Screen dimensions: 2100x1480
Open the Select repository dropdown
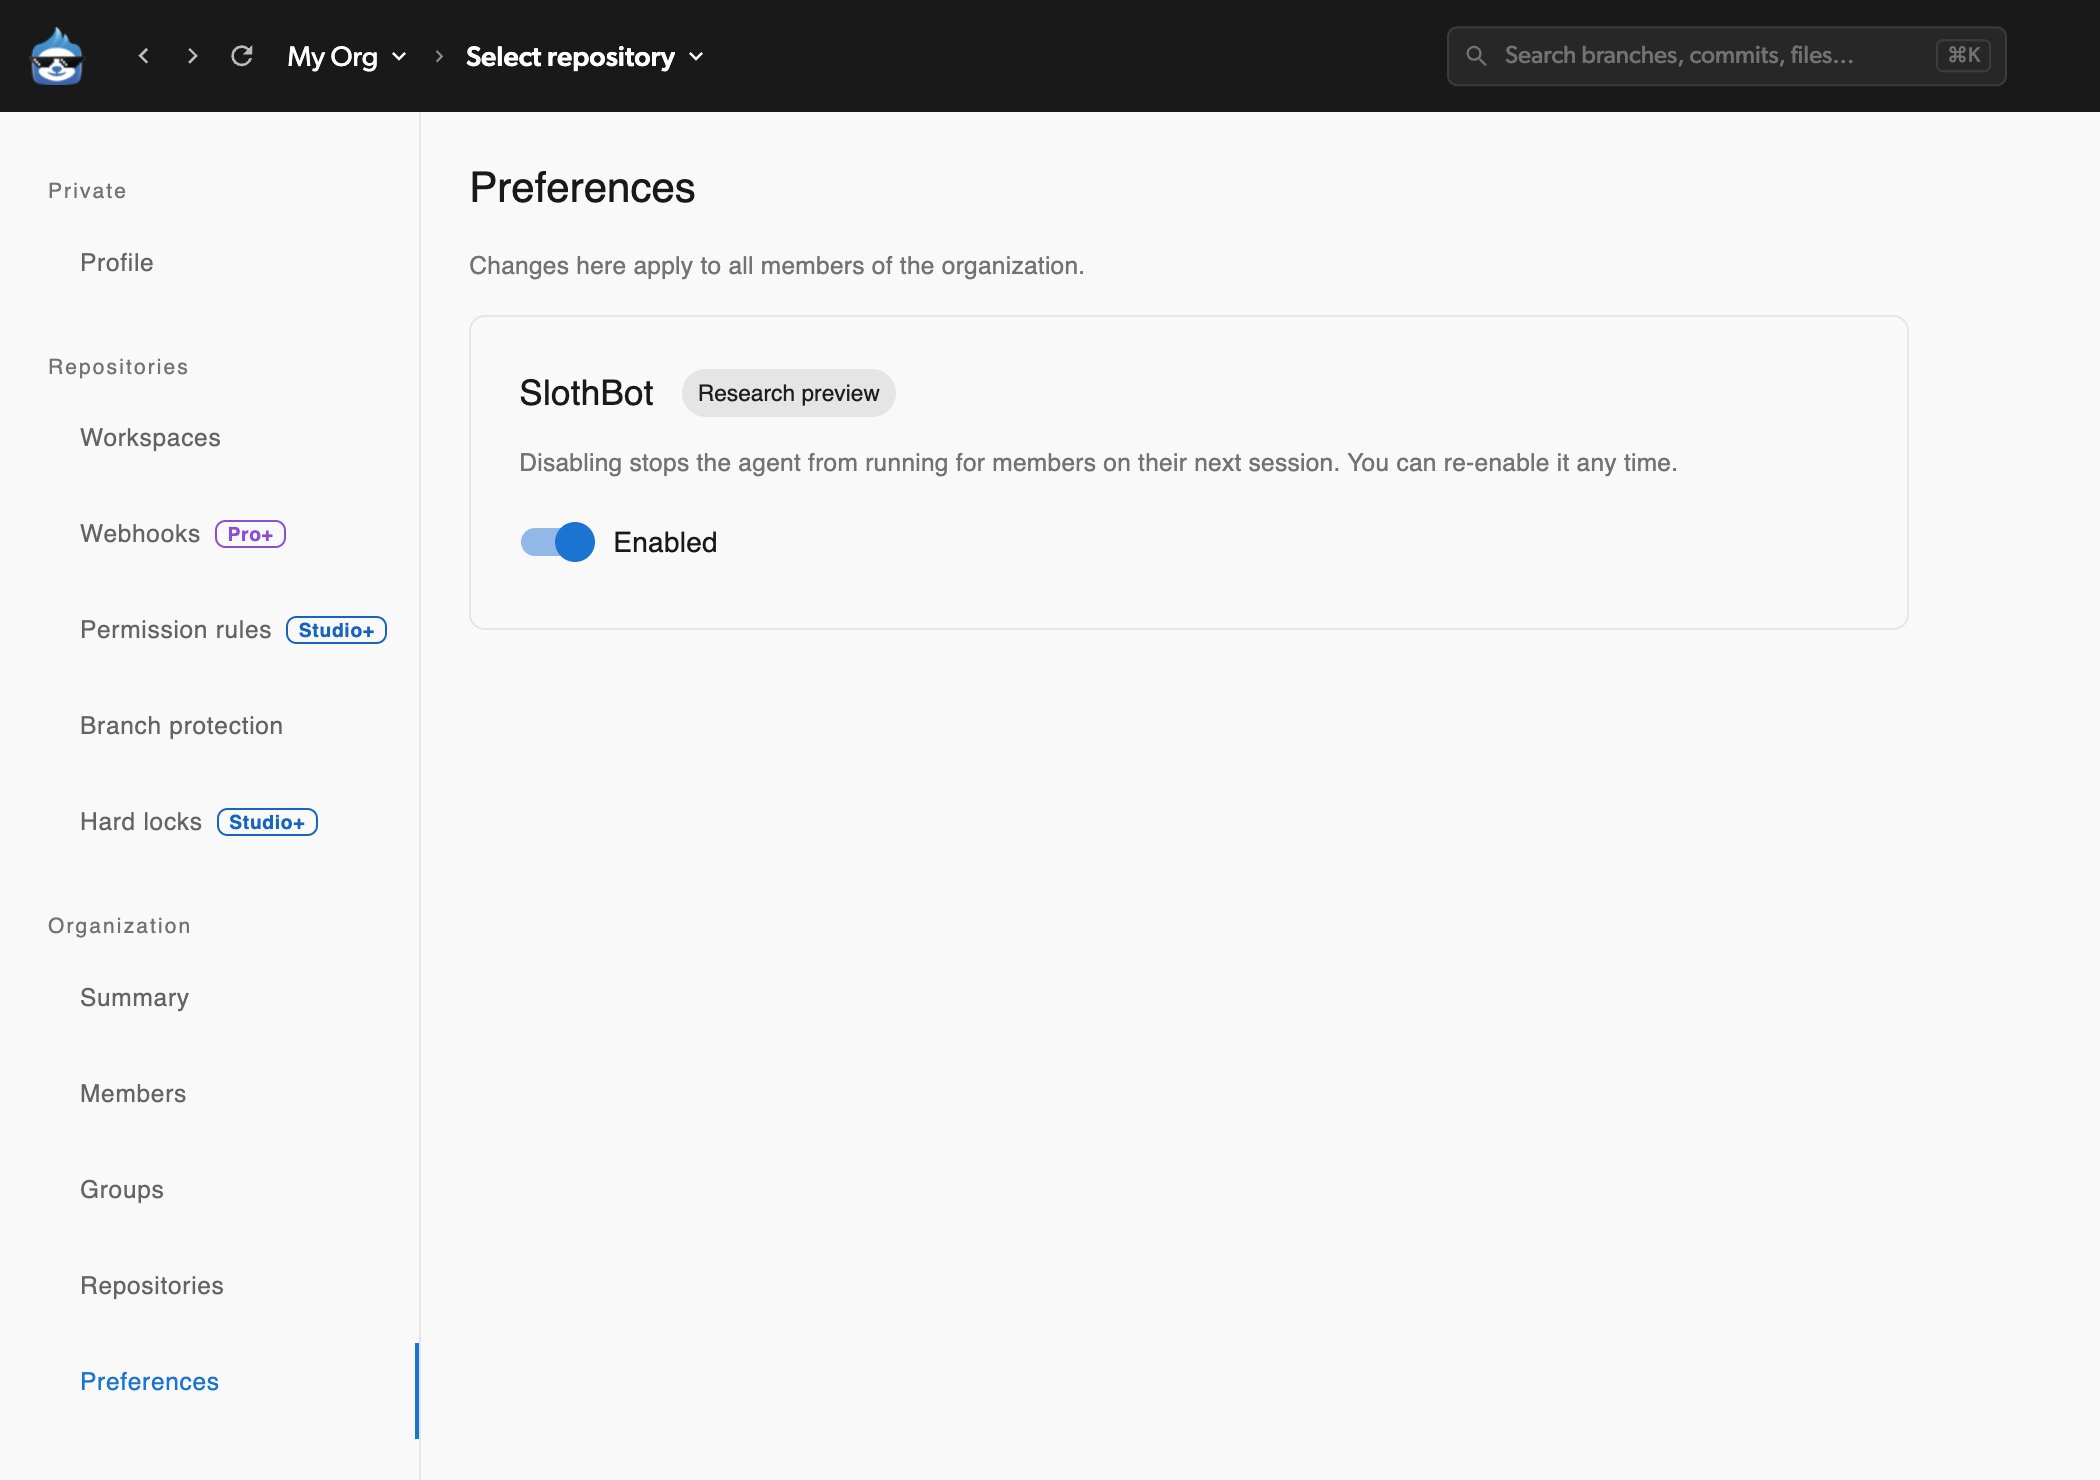[585, 56]
